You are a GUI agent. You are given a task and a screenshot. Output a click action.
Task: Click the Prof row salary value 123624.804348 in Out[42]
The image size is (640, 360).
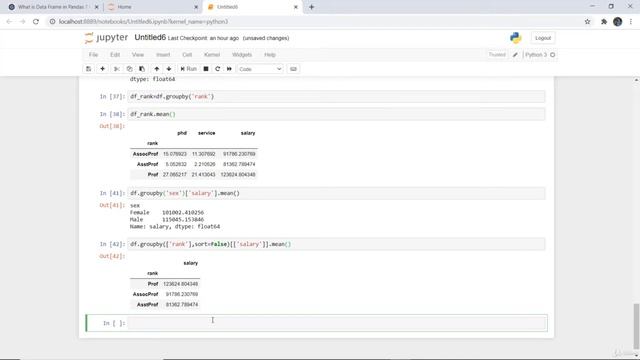pyautogui.click(x=180, y=284)
